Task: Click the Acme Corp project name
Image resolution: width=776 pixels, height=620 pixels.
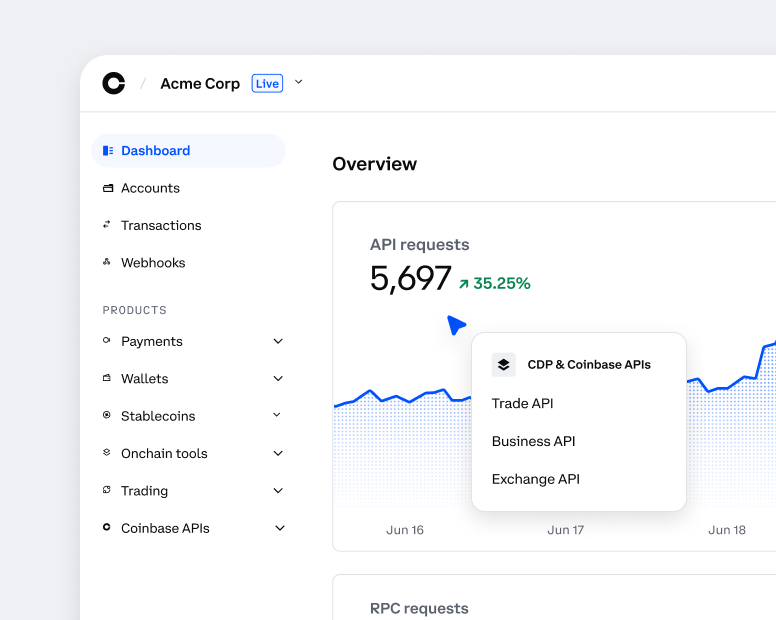Action: point(200,84)
